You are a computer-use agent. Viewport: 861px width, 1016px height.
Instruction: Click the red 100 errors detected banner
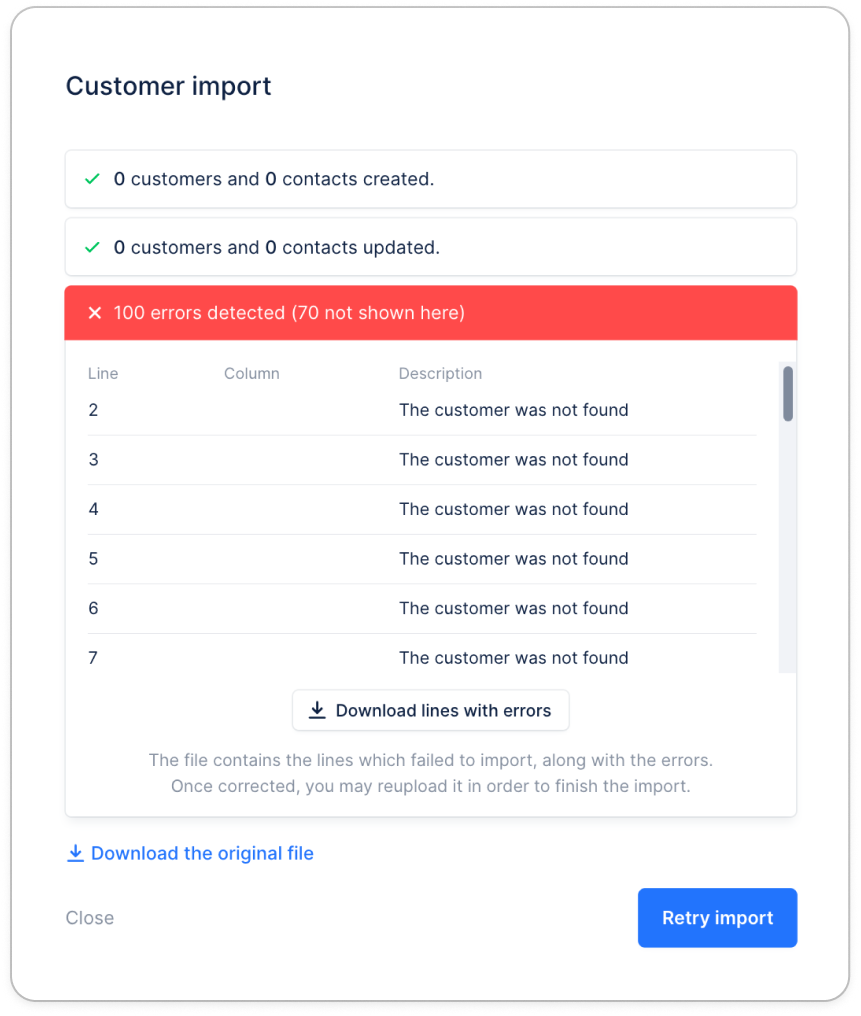431,313
